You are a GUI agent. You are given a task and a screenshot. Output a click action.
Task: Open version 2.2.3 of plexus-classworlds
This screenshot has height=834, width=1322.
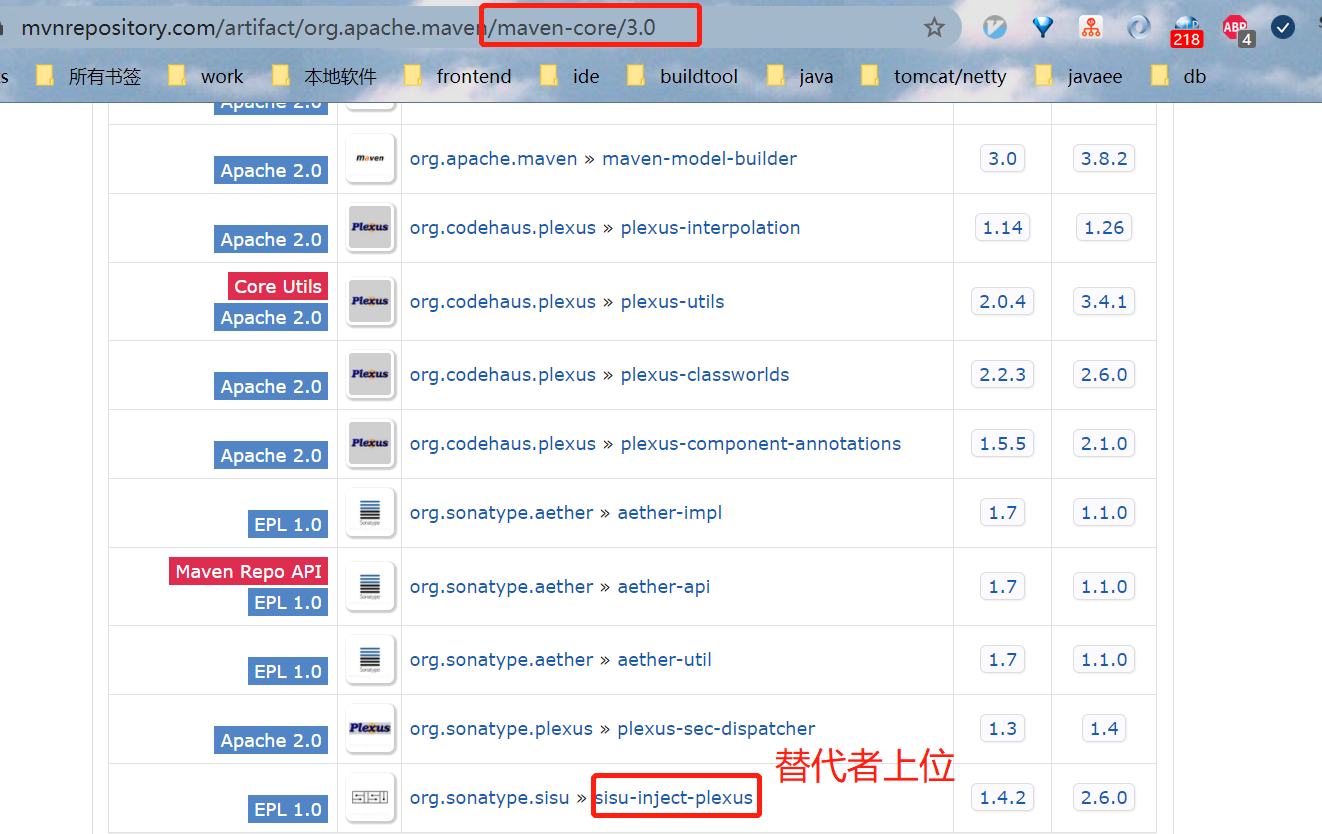(x=1002, y=374)
